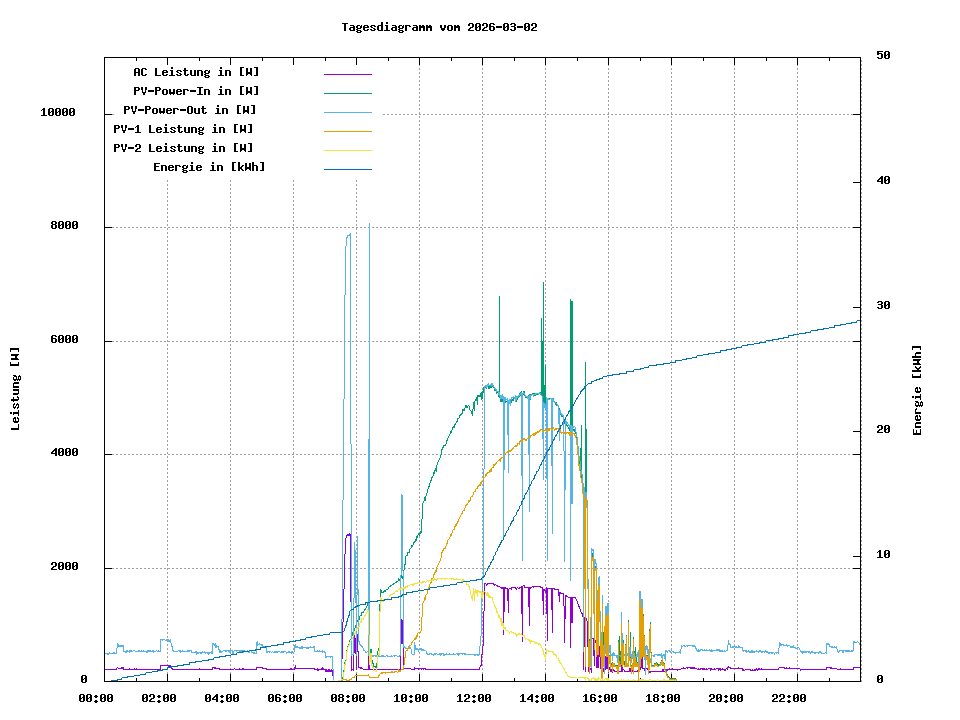Image resolution: width=960 pixels, height=720 pixels.
Task: Click the left axis label 'Leistung [W]'
Action: coord(16,388)
